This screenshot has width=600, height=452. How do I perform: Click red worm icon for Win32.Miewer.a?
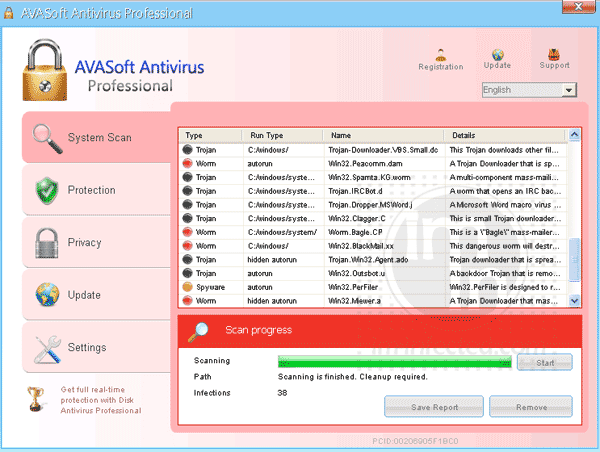[188, 300]
